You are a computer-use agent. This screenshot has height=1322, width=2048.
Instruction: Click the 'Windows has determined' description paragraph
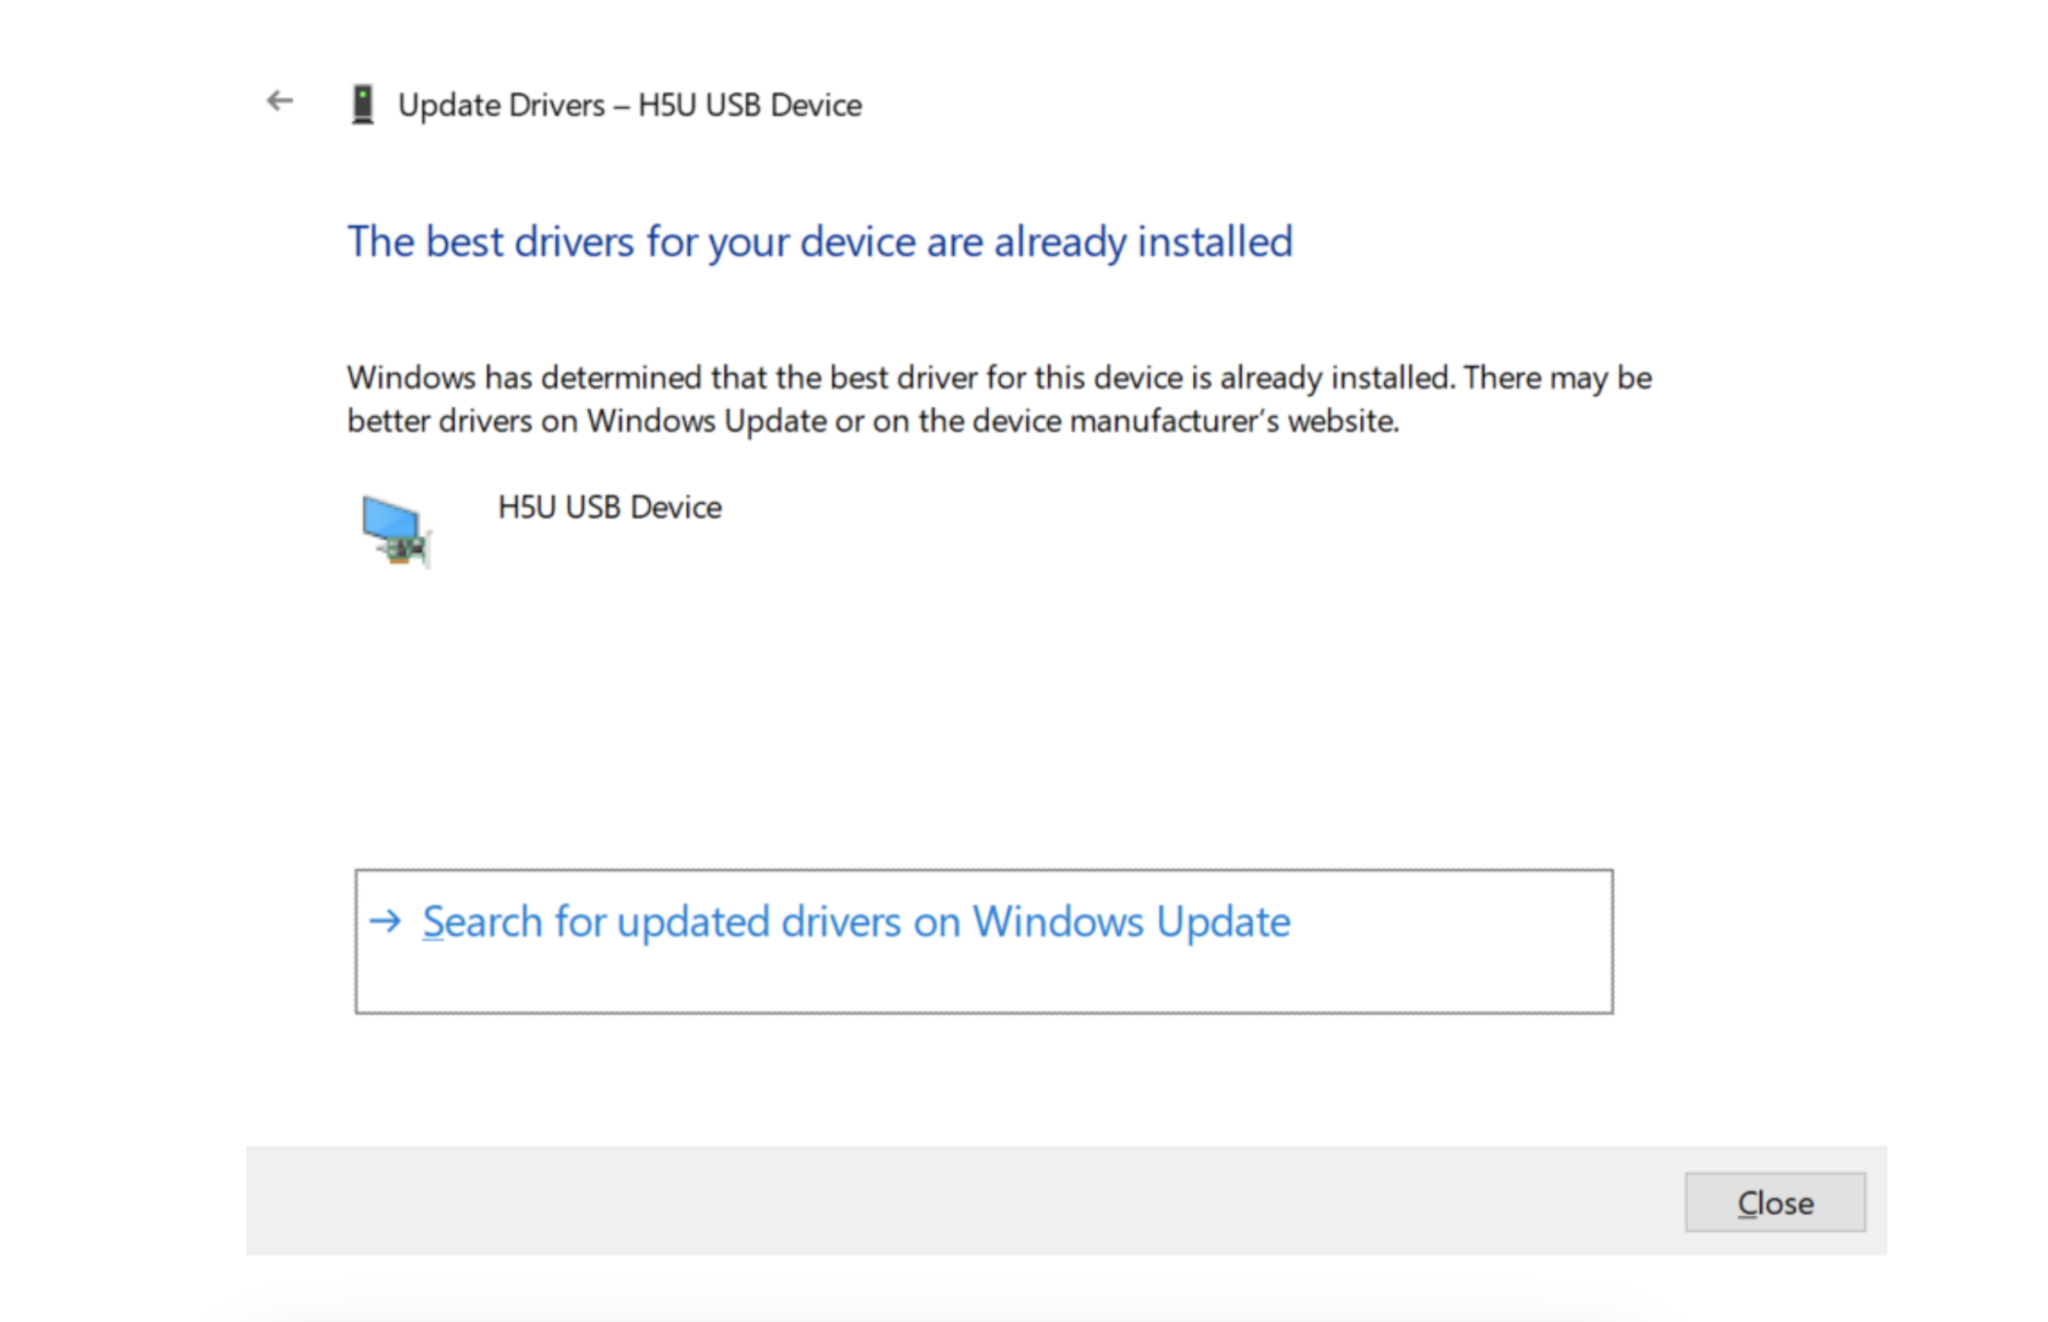click(x=999, y=399)
